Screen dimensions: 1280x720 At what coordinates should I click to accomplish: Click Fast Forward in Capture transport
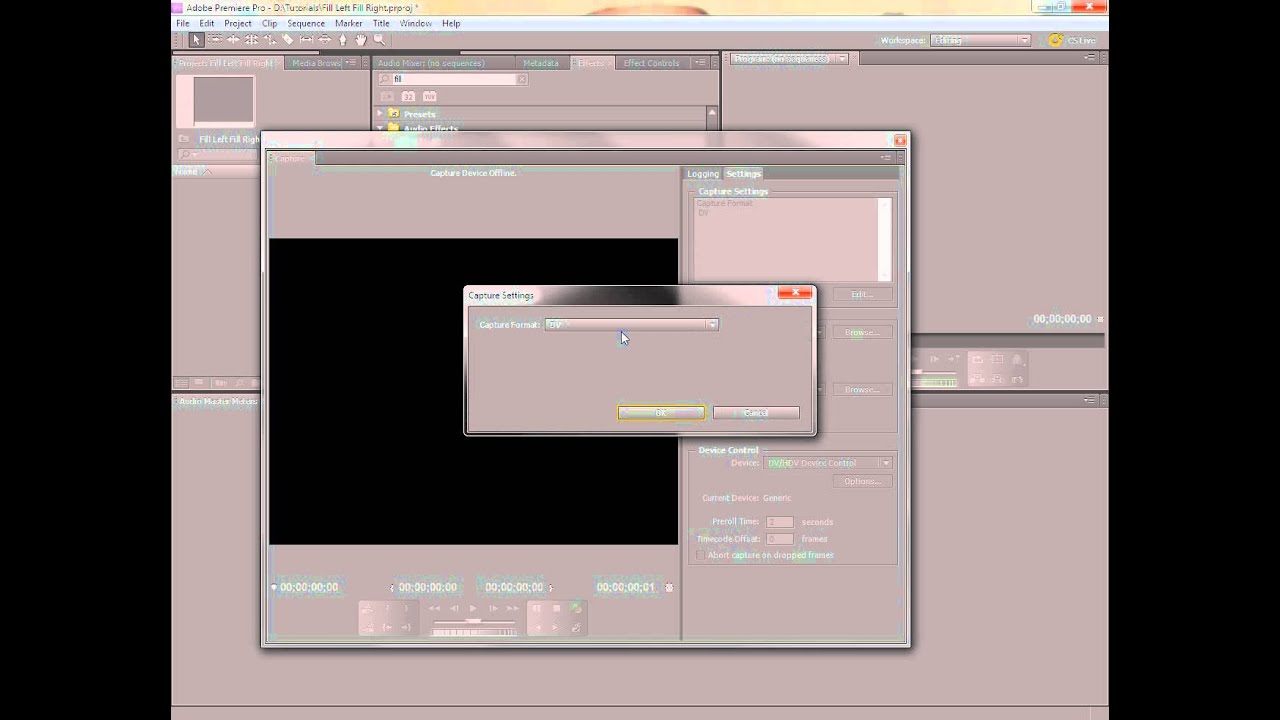[513, 608]
